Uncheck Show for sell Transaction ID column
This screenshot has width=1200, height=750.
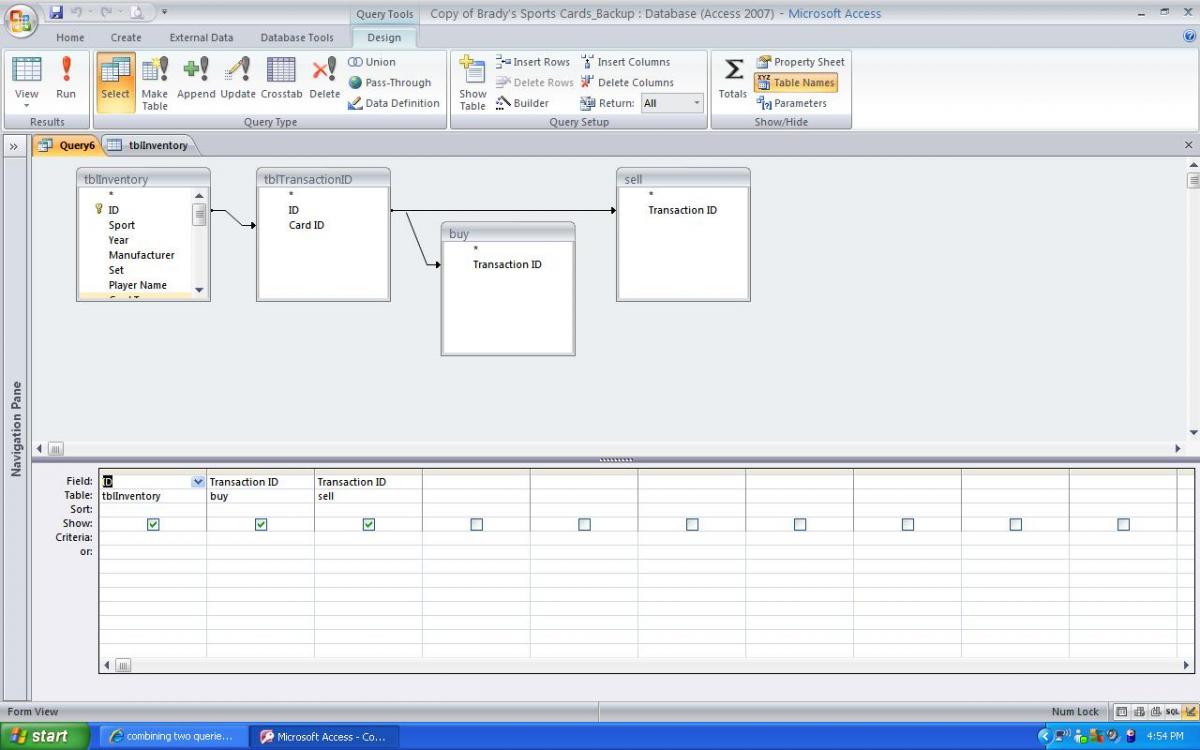point(369,524)
